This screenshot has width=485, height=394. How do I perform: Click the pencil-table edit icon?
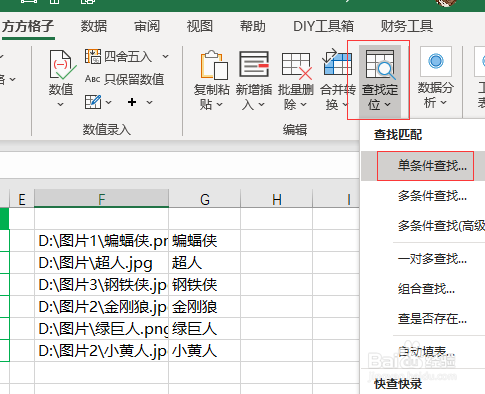[93, 102]
